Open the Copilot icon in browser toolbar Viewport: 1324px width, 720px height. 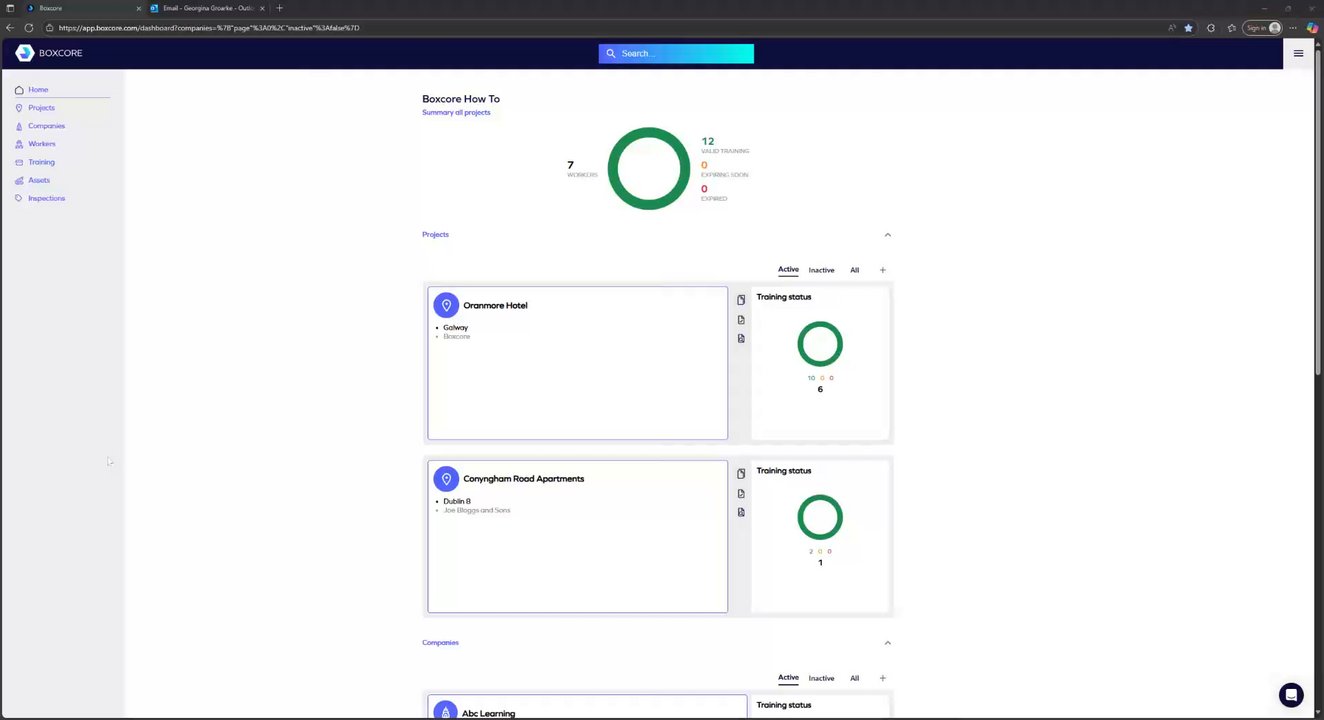tap(1312, 28)
